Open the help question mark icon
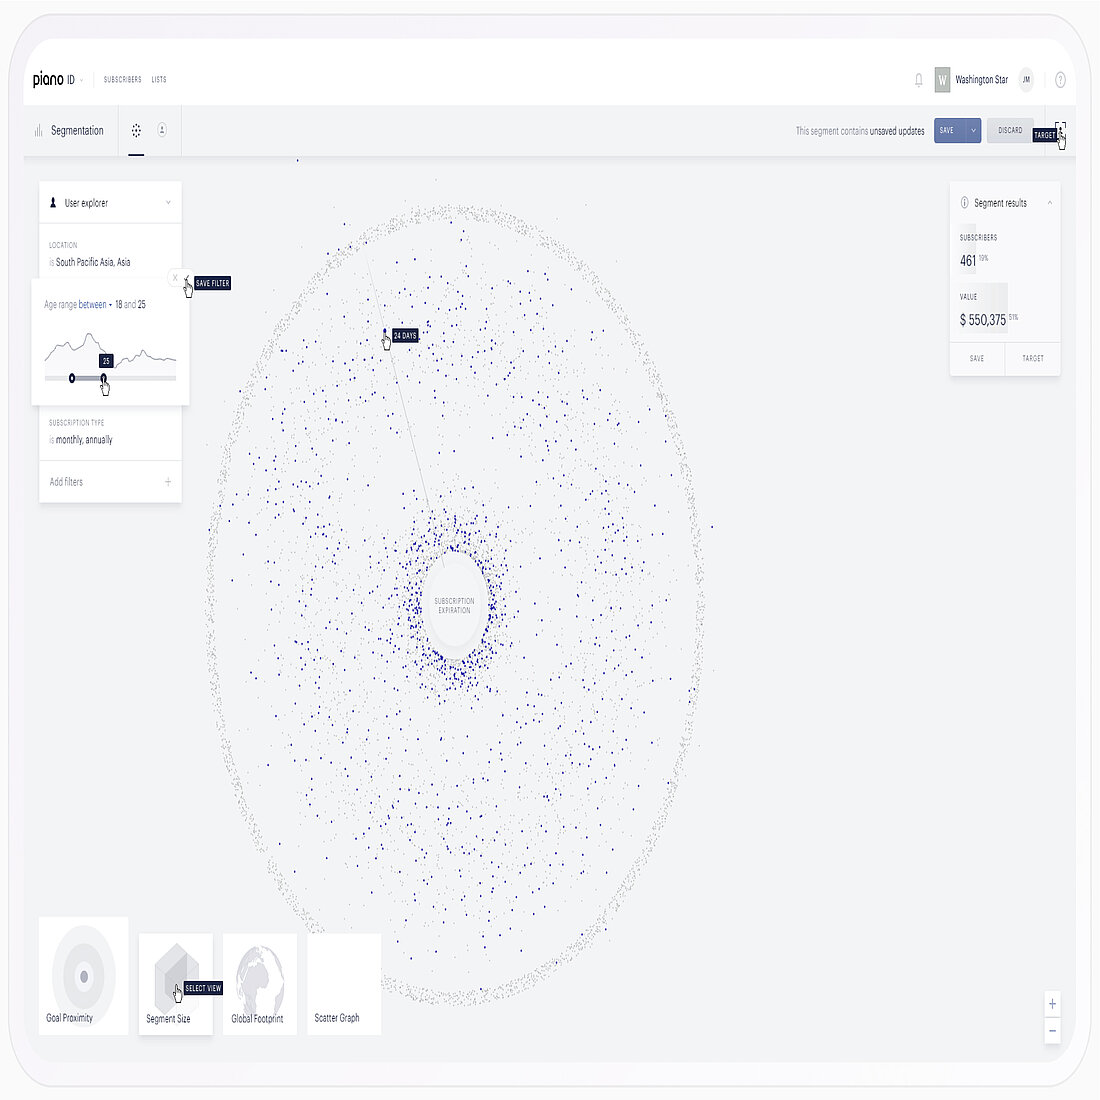 [x=1060, y=80]
